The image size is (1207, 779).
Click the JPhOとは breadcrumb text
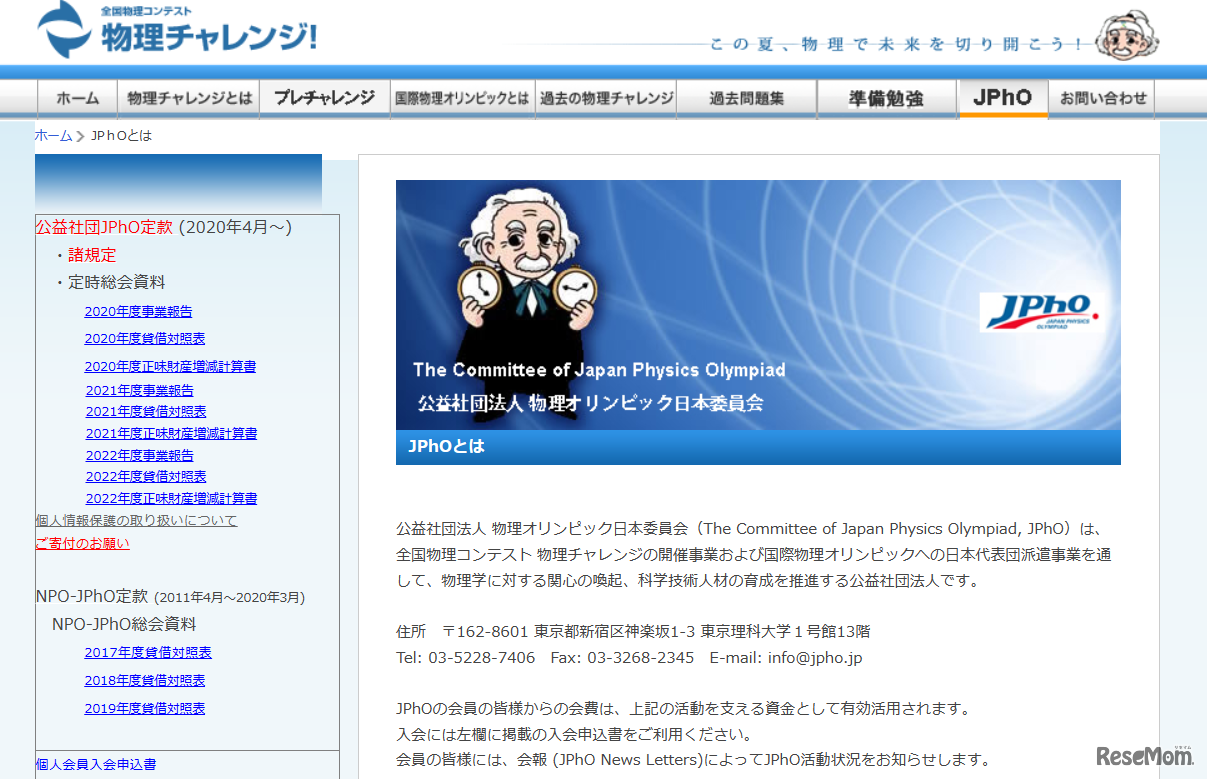click(121, 135)
